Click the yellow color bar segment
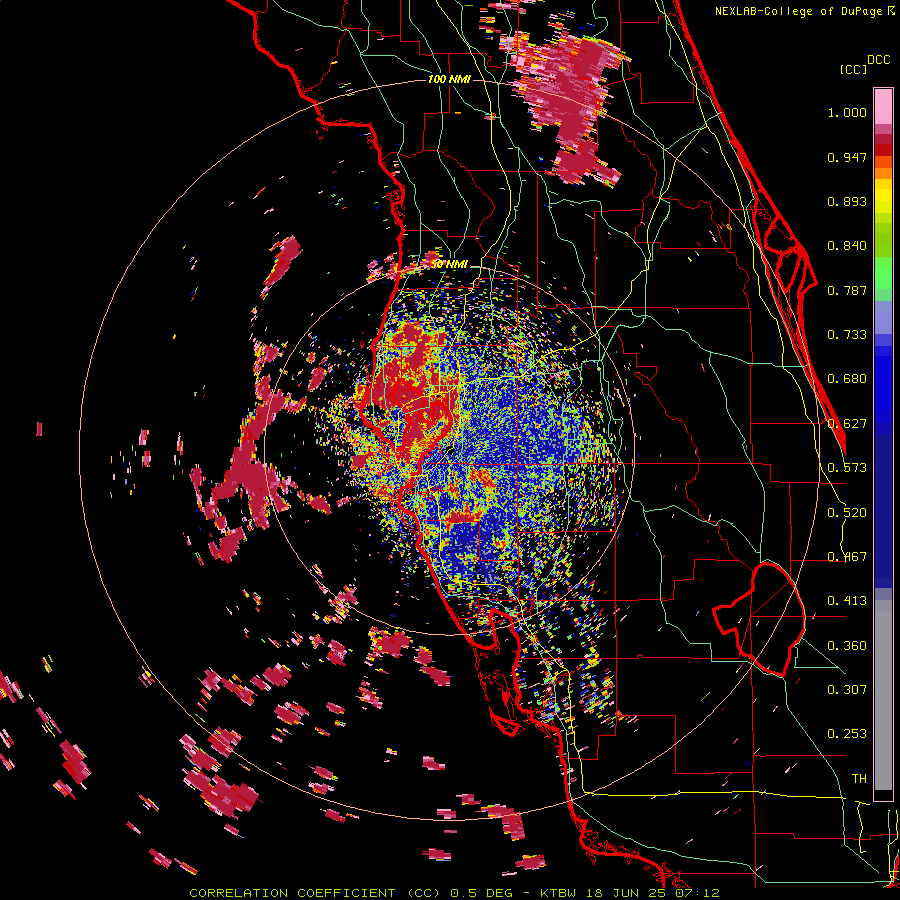 point(883,197)
